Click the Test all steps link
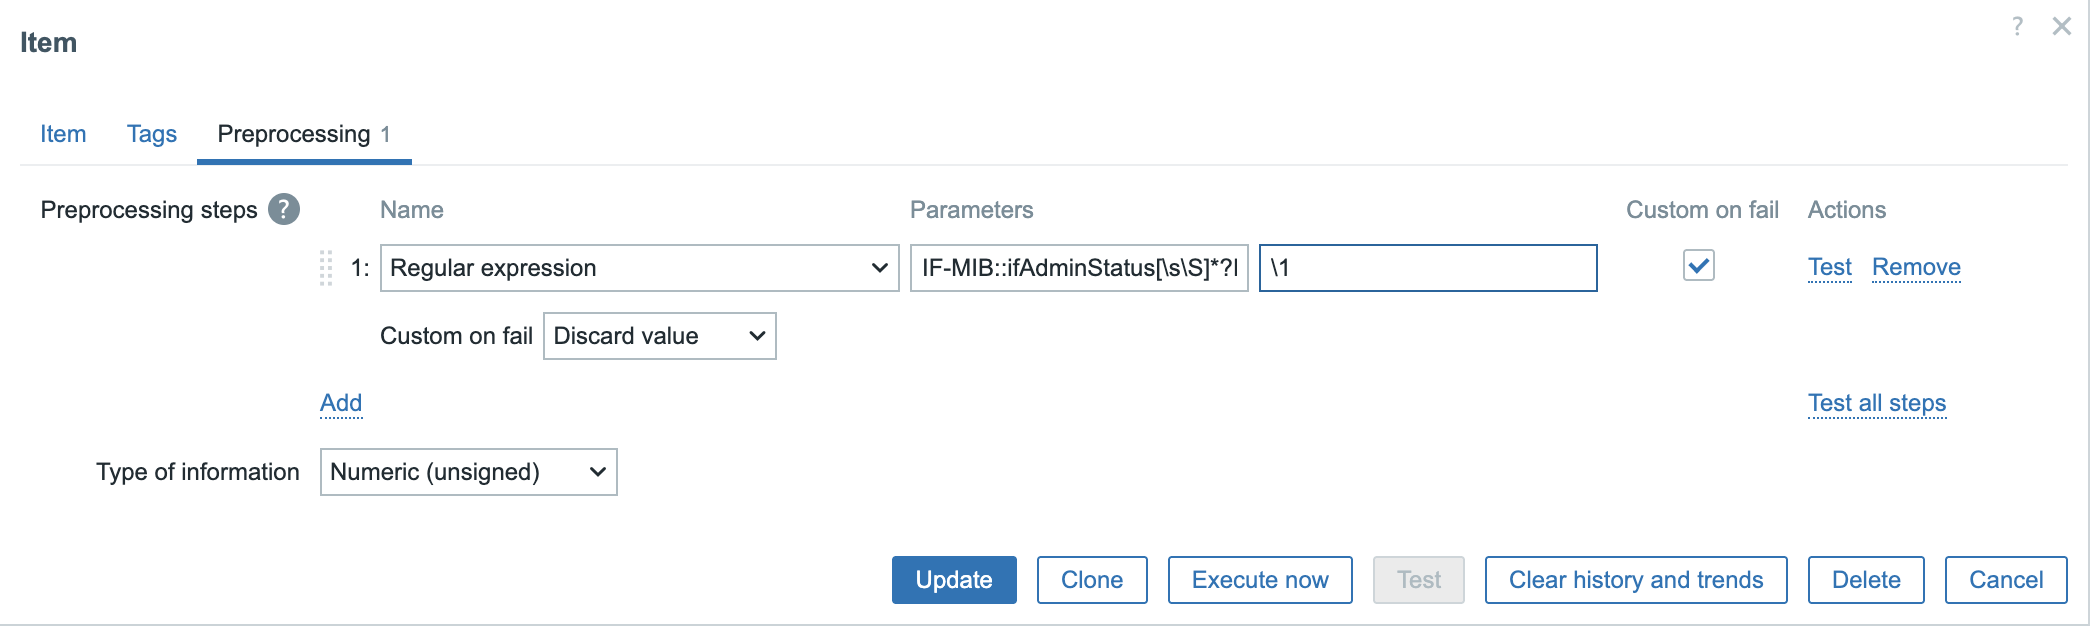Viewport: 2090px width, 626px height. pos(1876,403)
